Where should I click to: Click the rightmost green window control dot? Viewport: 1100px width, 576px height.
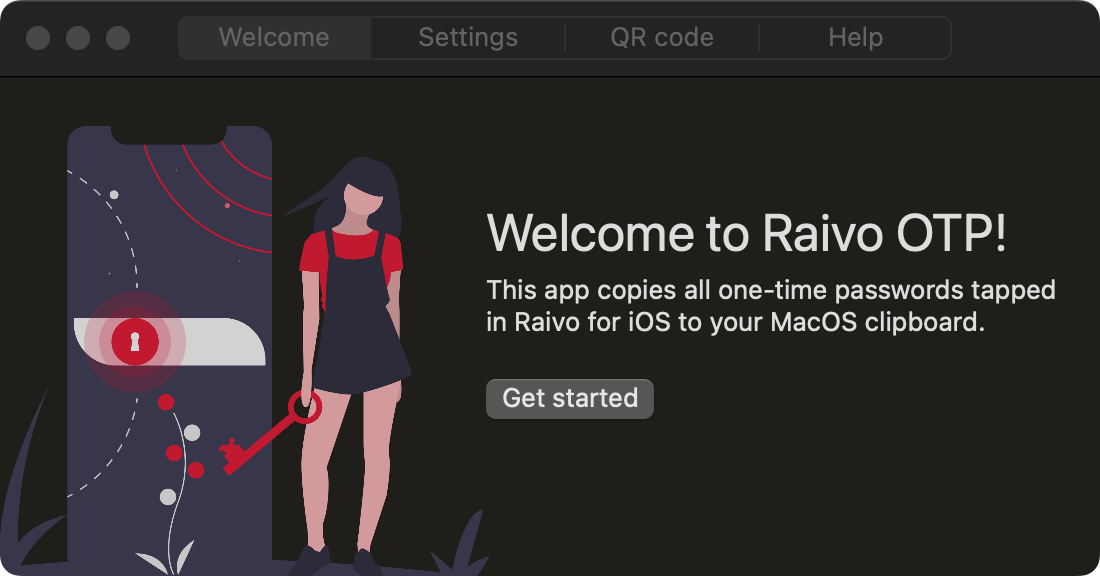pos(117,38)
